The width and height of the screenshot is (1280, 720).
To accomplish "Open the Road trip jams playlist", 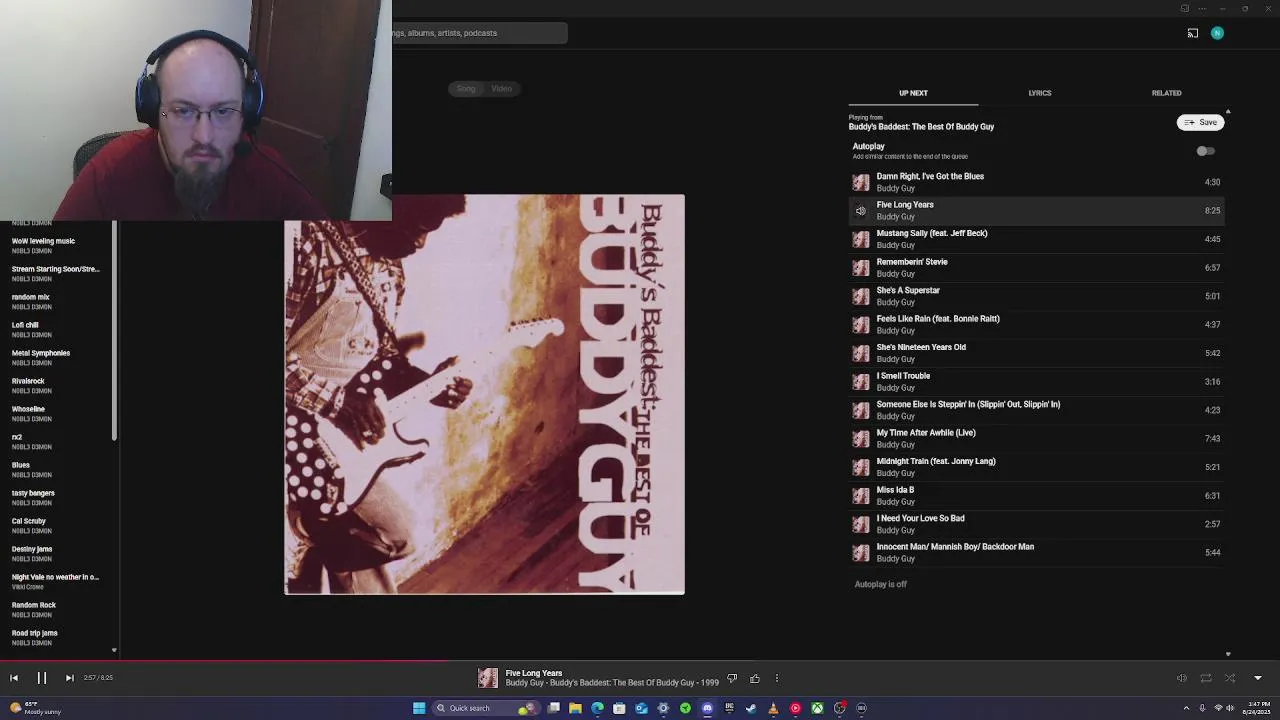I will [x=35, y=633].
